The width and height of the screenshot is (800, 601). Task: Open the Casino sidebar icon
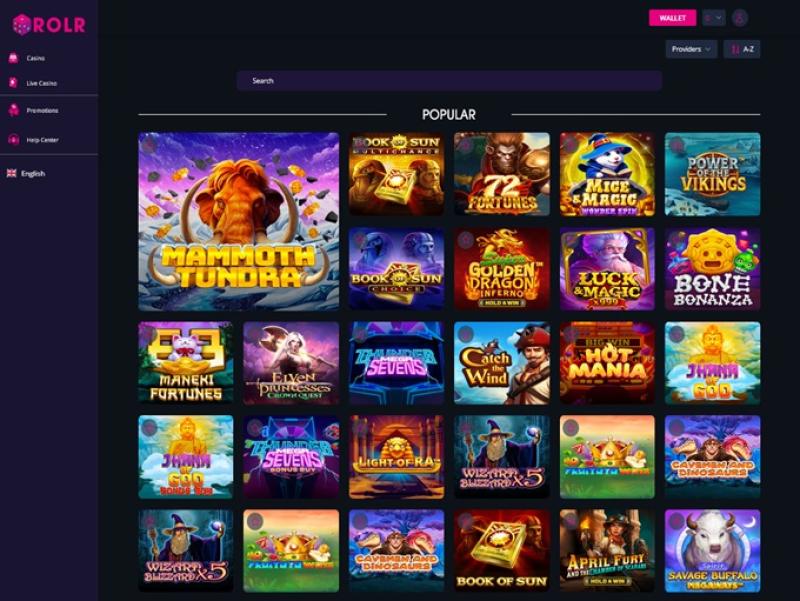tap(14, 58)
